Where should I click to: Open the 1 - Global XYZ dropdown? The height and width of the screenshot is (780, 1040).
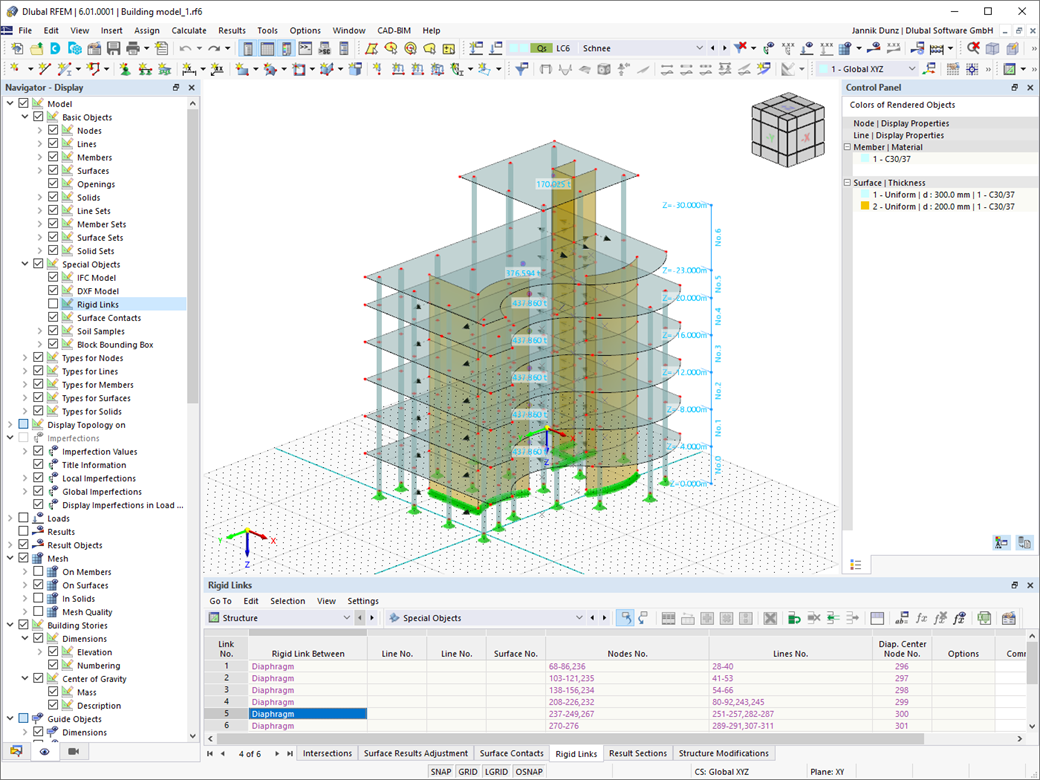(912, 69)
